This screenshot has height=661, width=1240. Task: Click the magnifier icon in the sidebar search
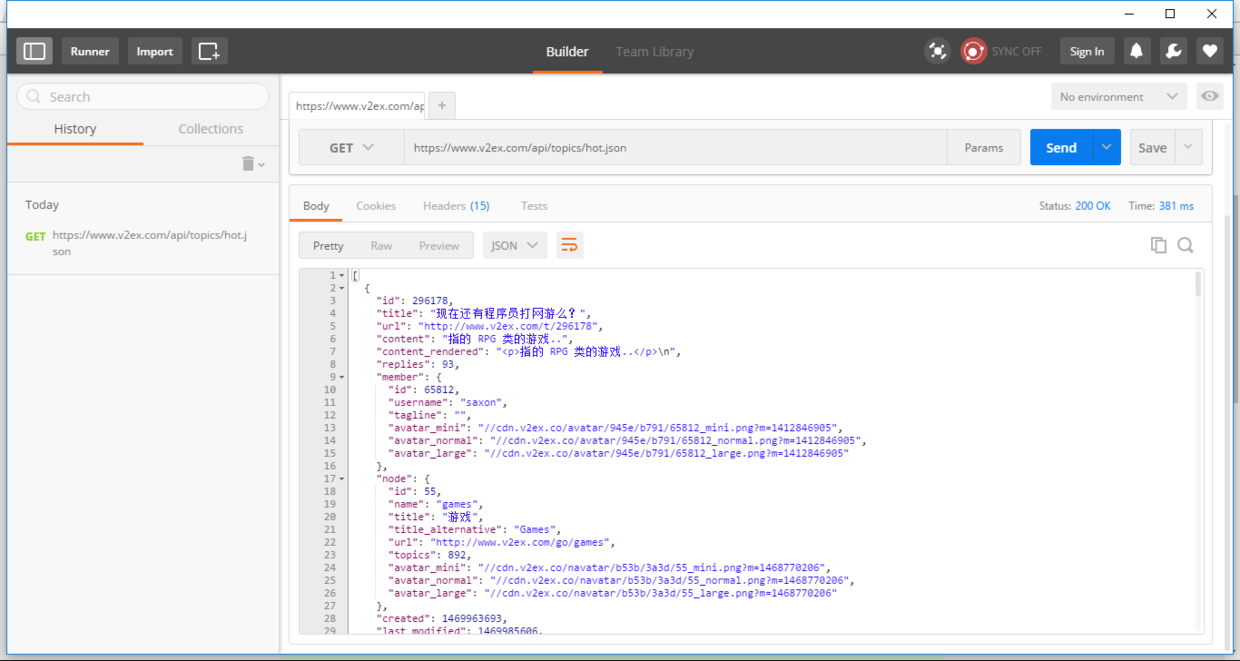tap(35, 97)
